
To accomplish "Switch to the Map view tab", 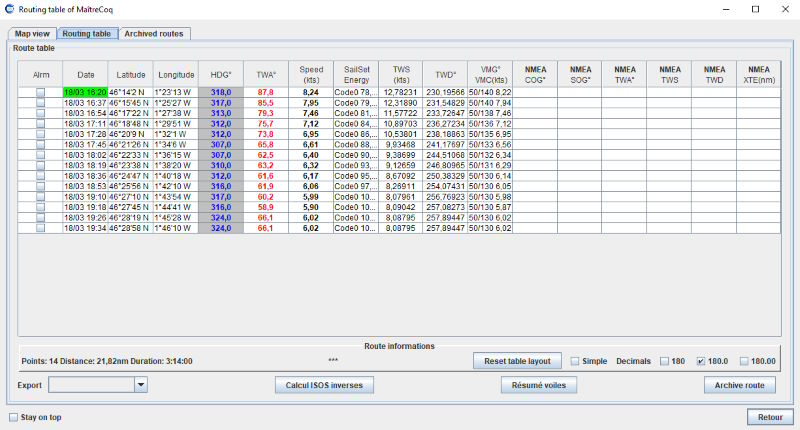I will (x=32, y=33).
